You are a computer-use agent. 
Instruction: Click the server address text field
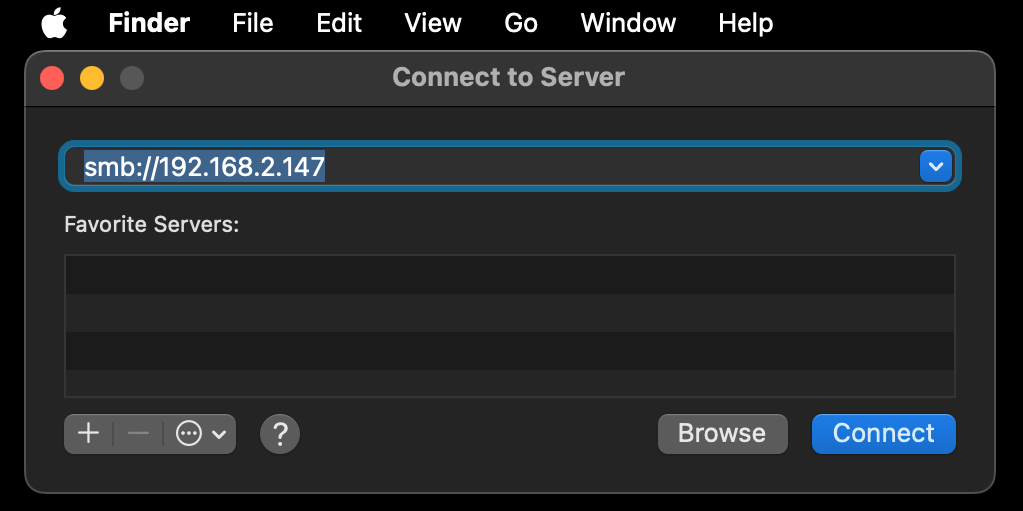coord(490,166)
